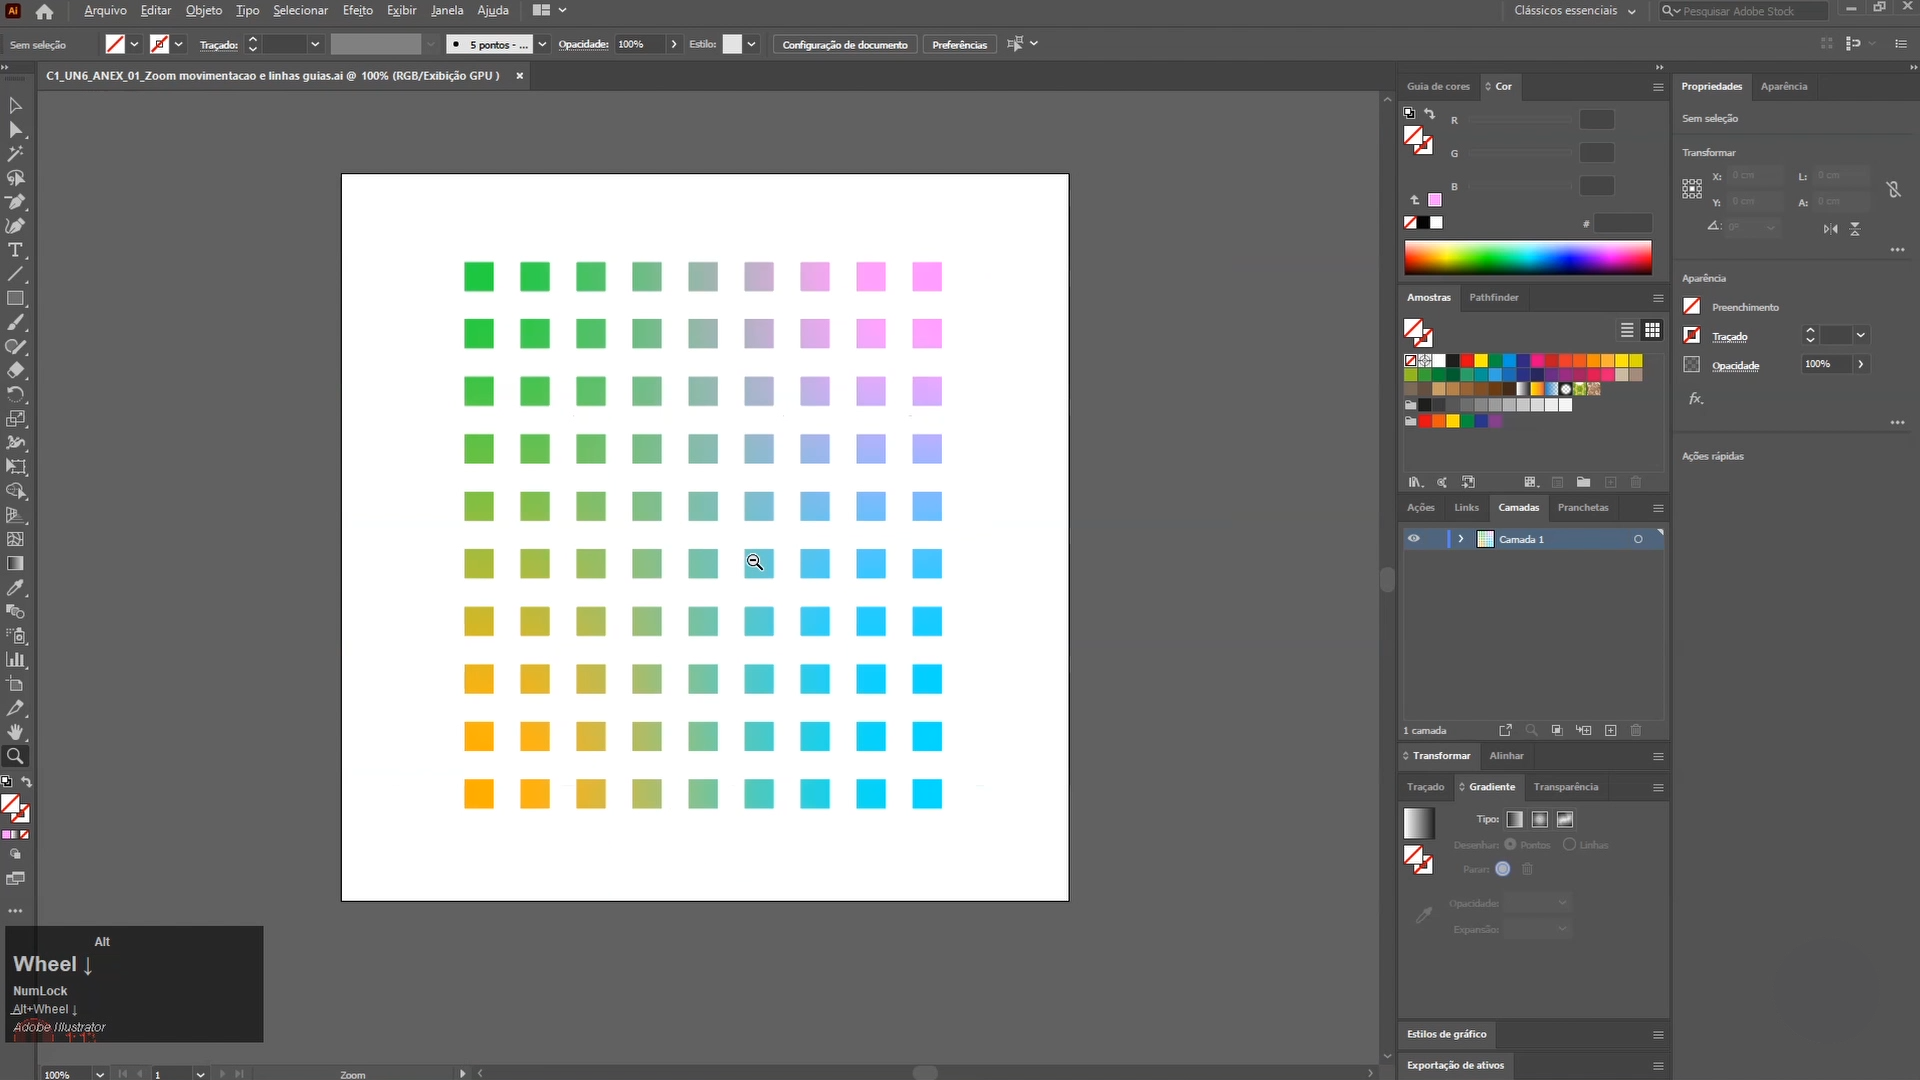
Task: Select the Type tool in toolbar
Action: pos(15,250)
